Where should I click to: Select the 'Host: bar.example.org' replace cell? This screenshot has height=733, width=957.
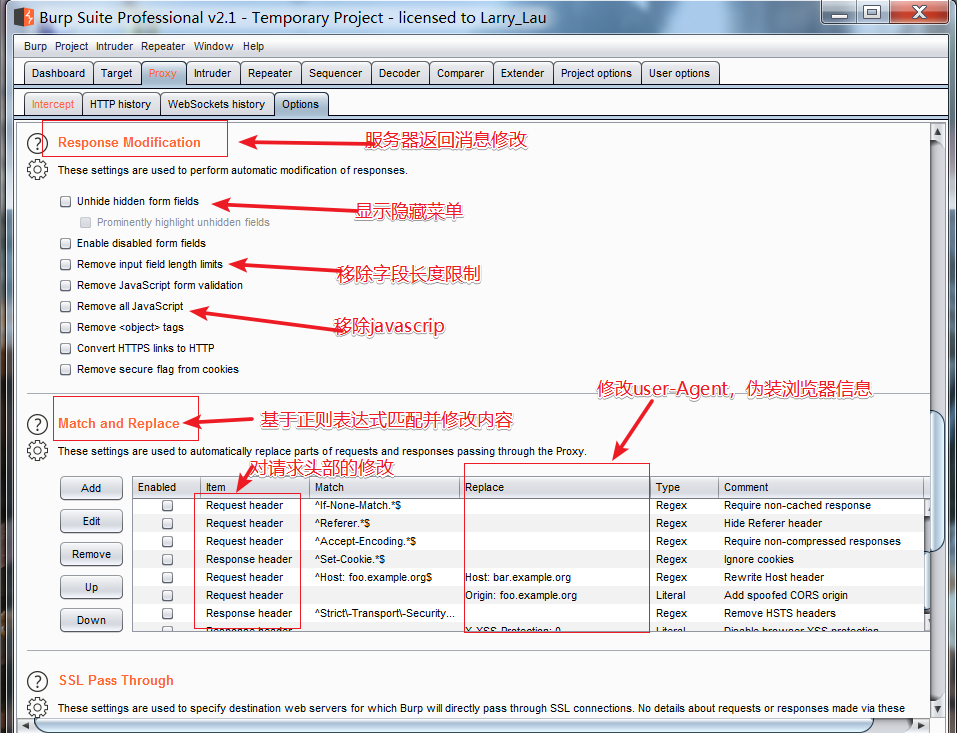[x=554, y=577]
